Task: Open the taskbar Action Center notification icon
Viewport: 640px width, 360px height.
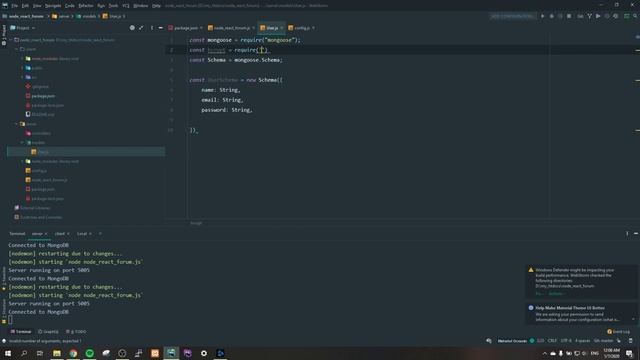Action: click(629, 353)
